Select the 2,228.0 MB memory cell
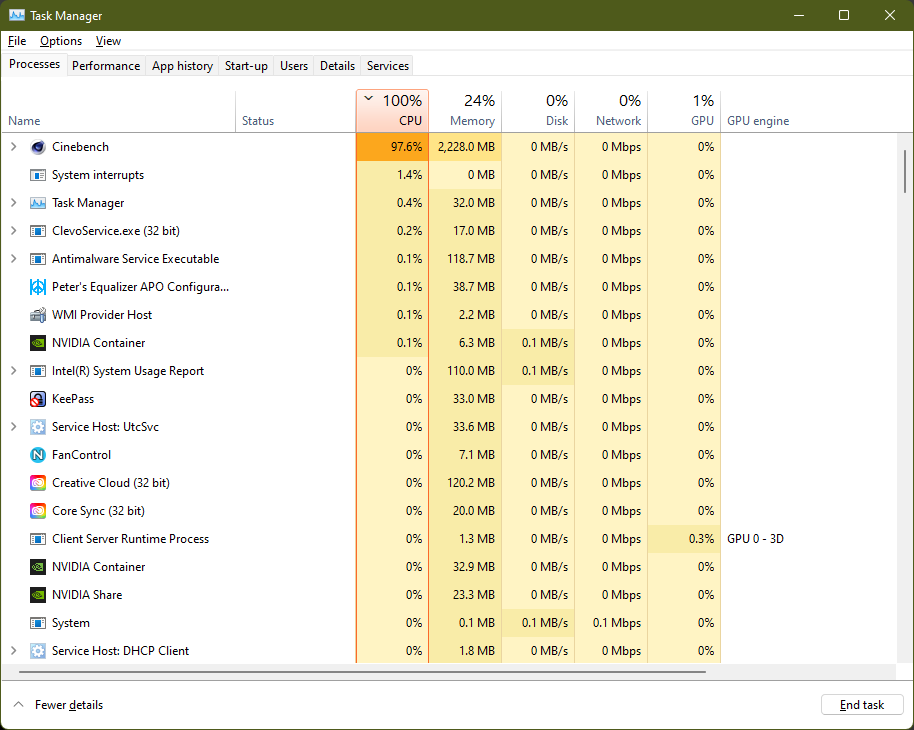 pos(465,147)
